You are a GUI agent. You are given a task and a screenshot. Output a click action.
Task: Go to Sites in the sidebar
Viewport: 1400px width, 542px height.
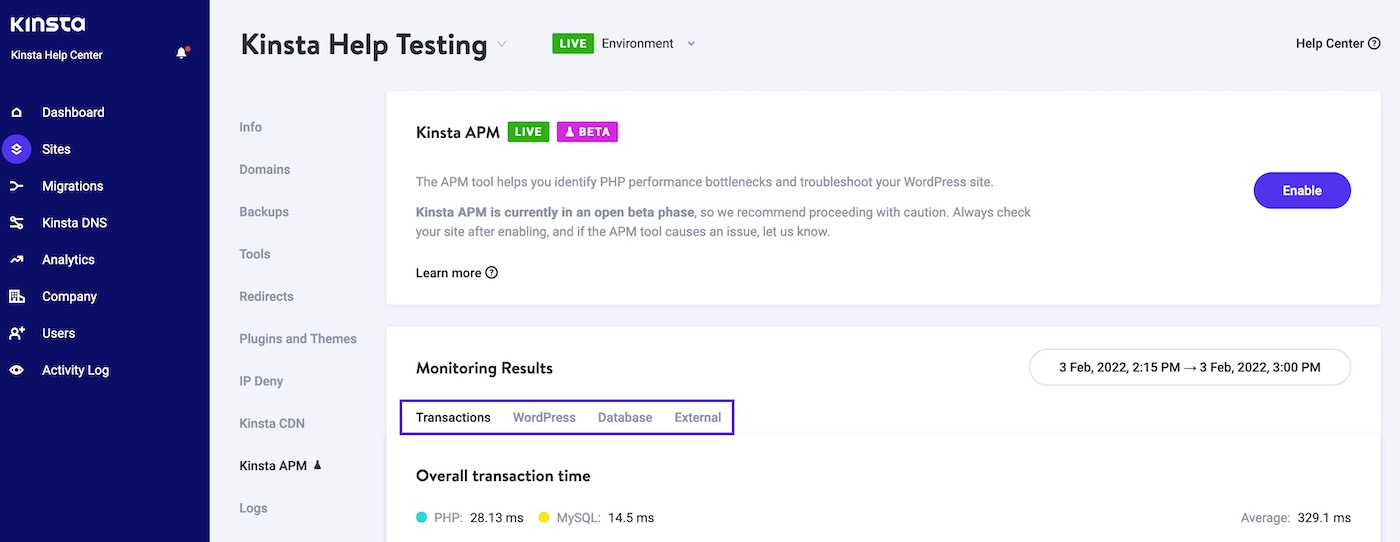point(56,149)
